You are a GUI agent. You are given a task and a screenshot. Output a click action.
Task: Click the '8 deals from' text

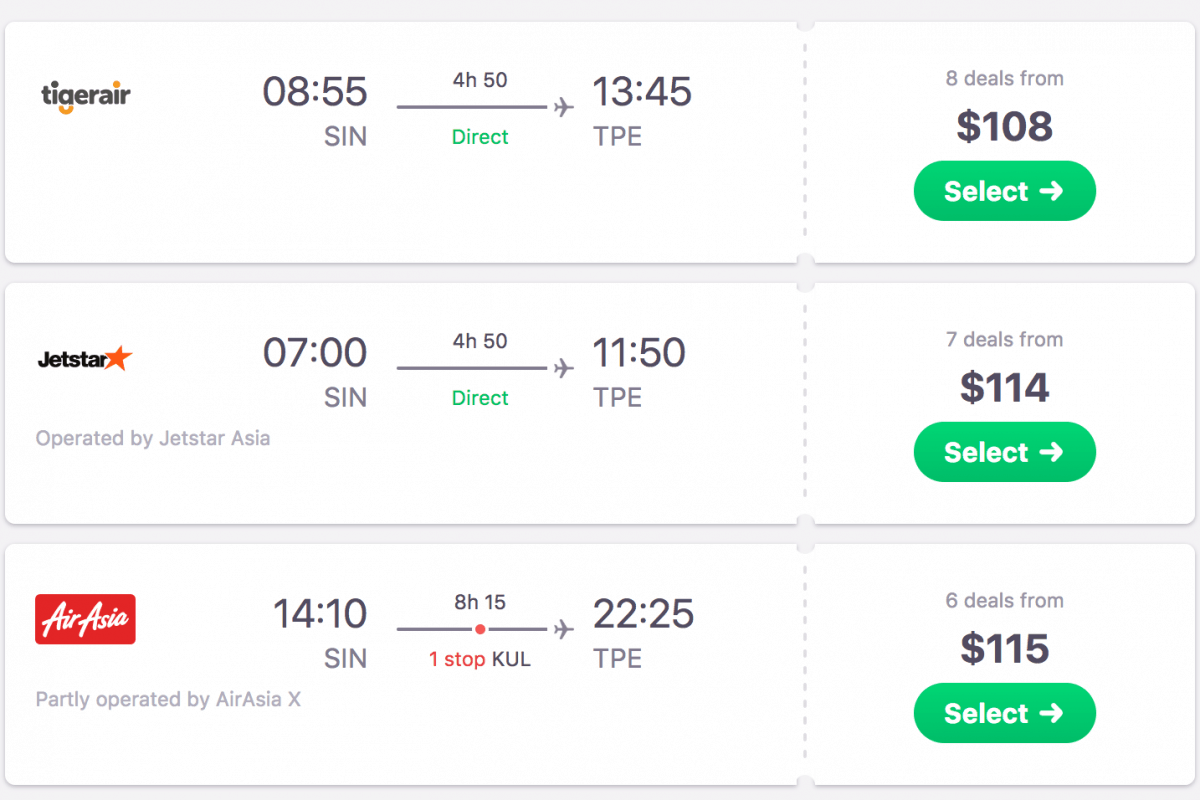pyautogui.click(x=1004, y=78)
